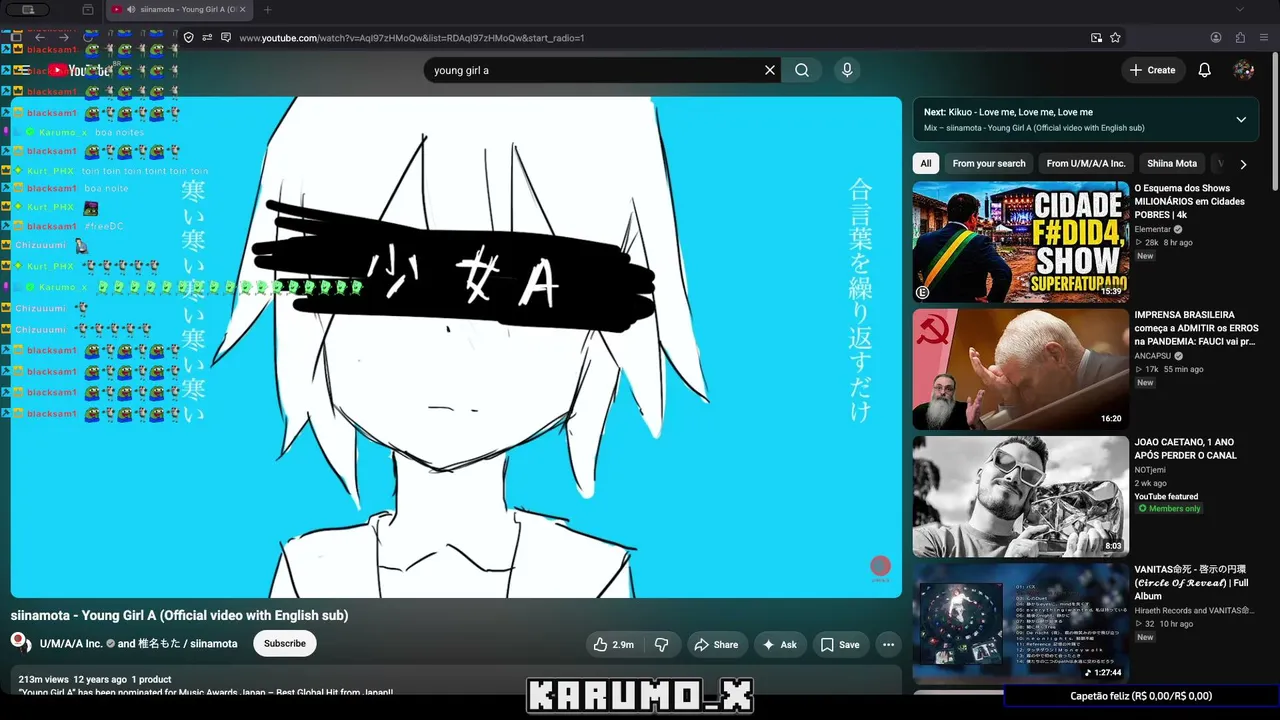The height and width of the screenshot is (720, 1280).
Task: Select the 'From U/M/A/A Inc.' chip
Action: (x=1086, y=164)
